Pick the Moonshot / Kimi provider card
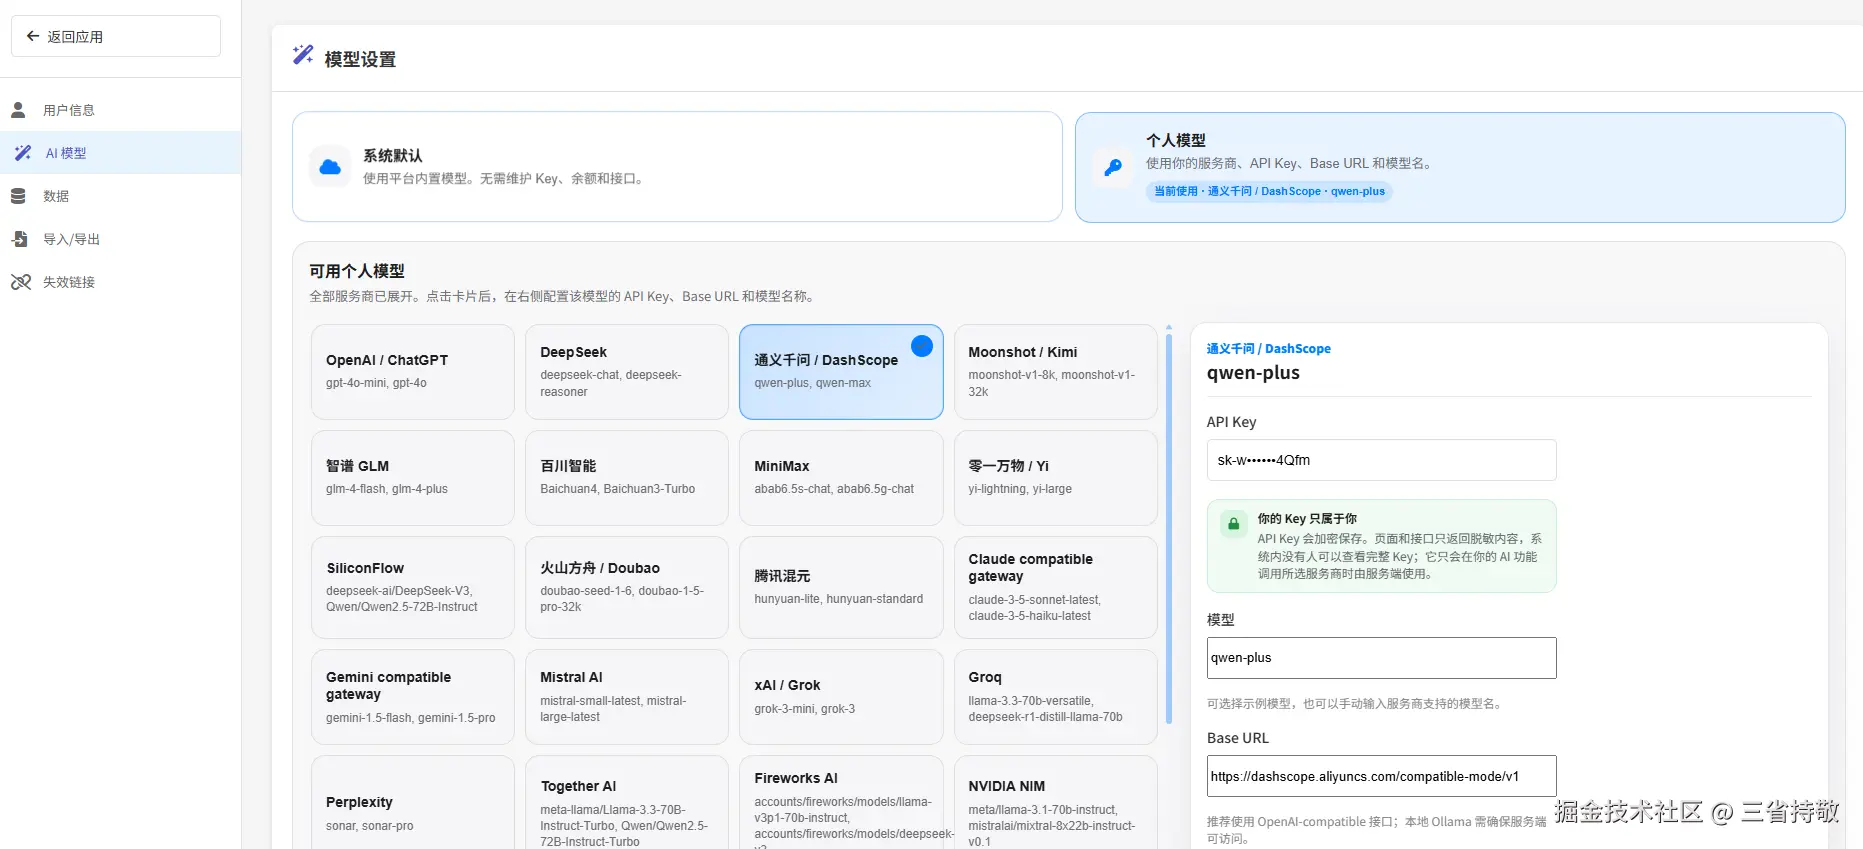This screenshot has width=1863, height=849. (1056, 372)
